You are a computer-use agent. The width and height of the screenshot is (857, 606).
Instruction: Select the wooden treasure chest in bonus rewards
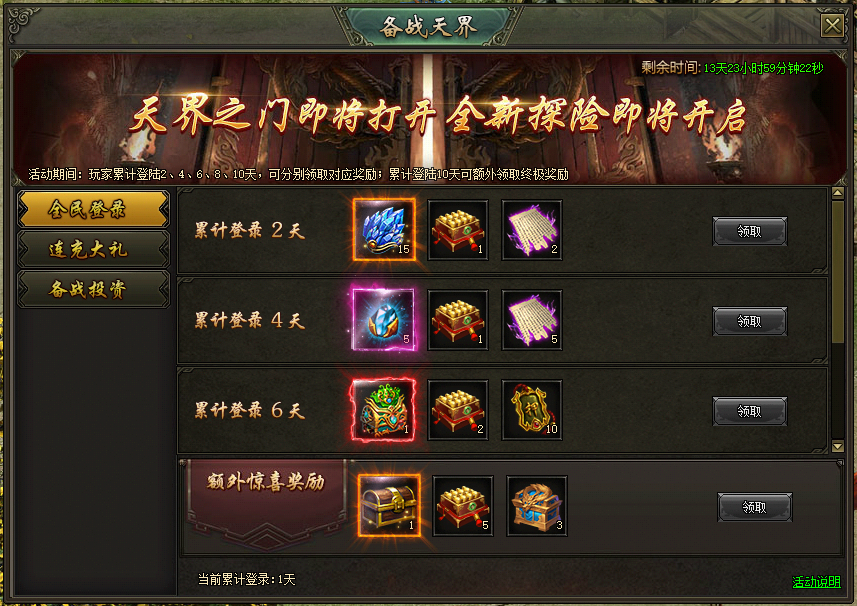(x=389, y=505)
